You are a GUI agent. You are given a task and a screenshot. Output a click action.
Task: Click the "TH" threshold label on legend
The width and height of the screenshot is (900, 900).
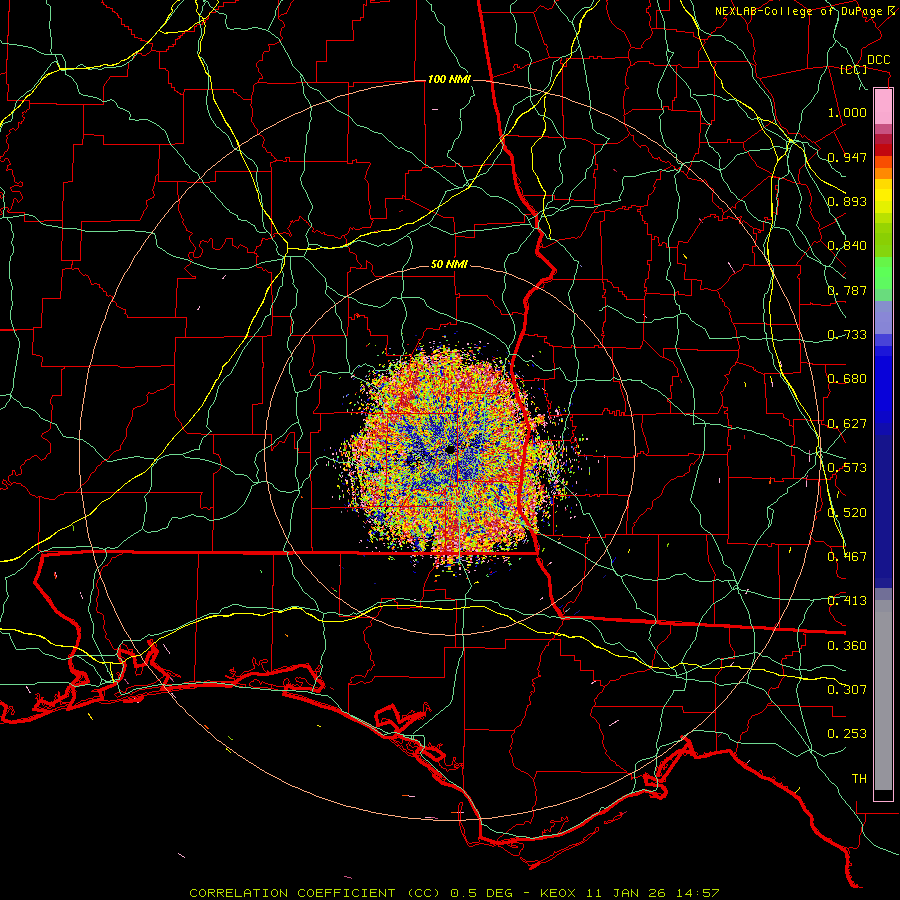pyautogui.click(x=859, y=779)
